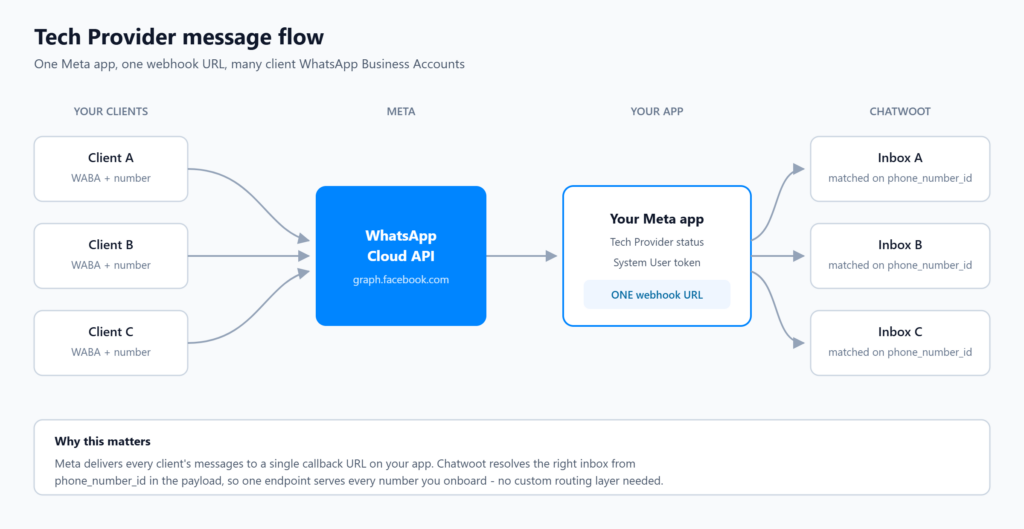Open the Inbox B card
Viewport: 1024px width, 529px height.
(x=900, y=255)
